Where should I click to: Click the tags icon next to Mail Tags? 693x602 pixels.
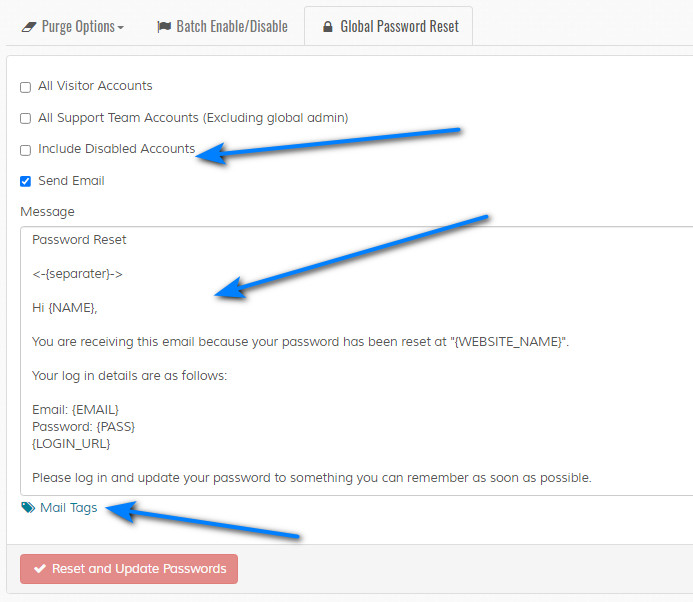click(28, 507)
